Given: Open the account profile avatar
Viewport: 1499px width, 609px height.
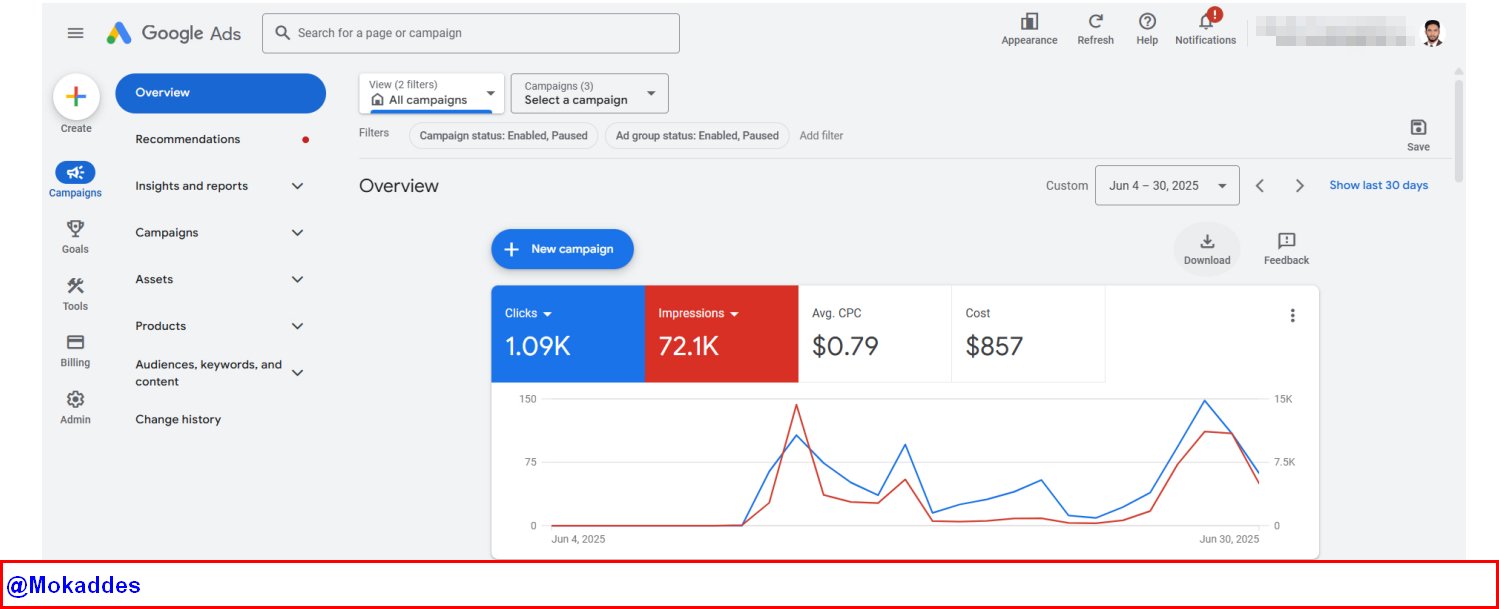Looking at the screenshot, I should click(1433, 33).
